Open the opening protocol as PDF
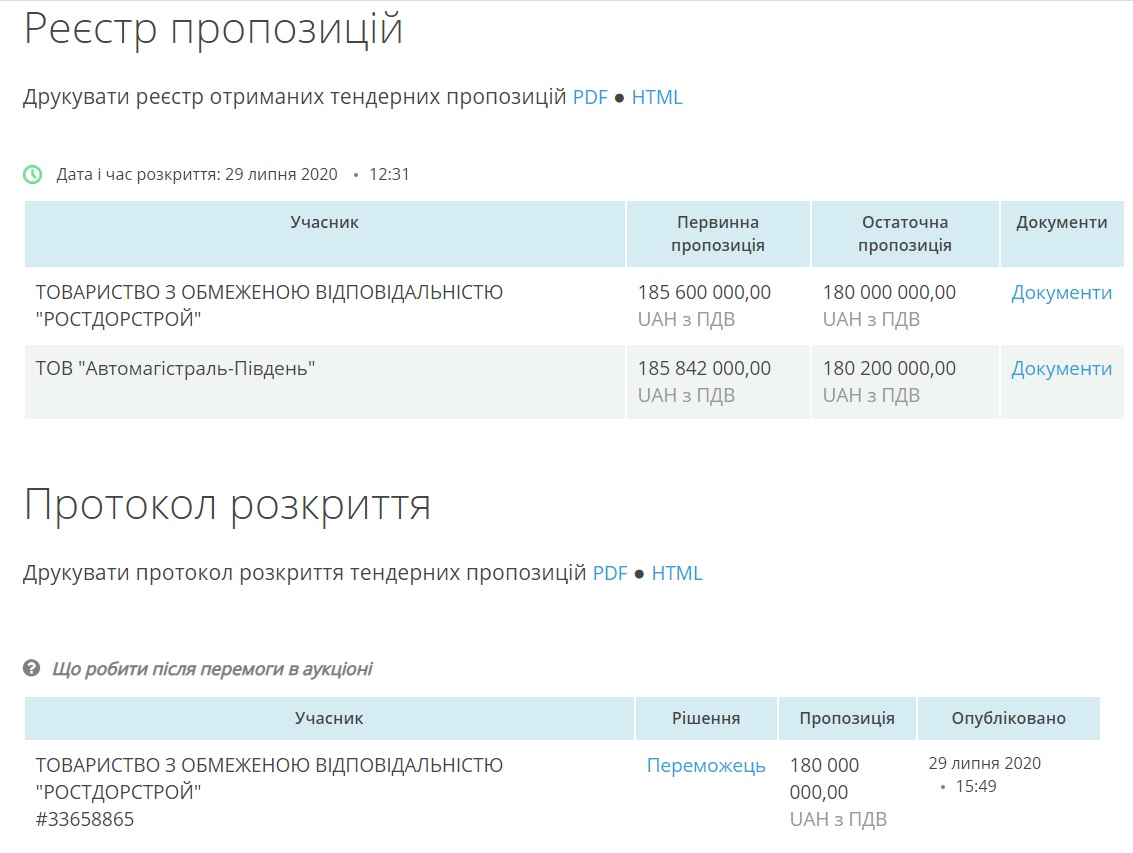The image size is (1133, 853). pos(610,573)
